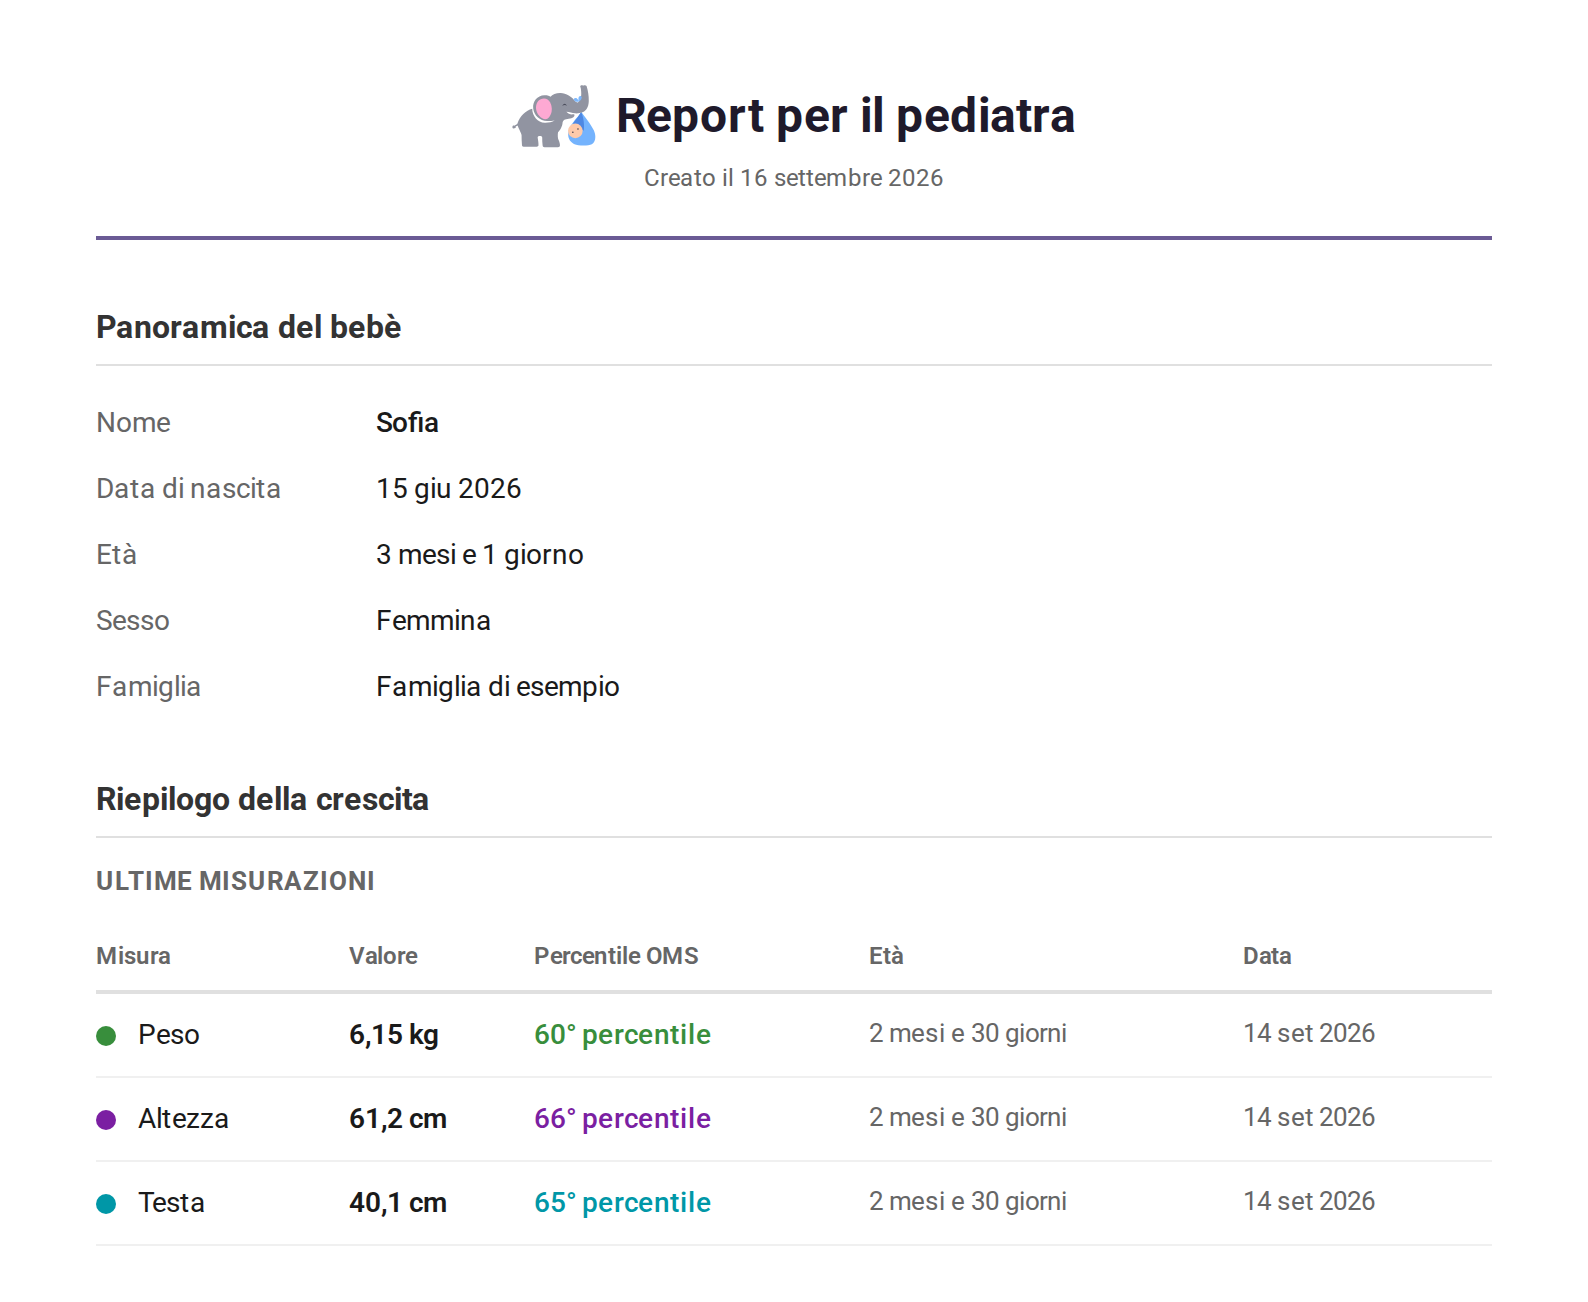Click height value "61,2 cm"
Viewport: 1588px width, 1302px height.
(398, 1119)
